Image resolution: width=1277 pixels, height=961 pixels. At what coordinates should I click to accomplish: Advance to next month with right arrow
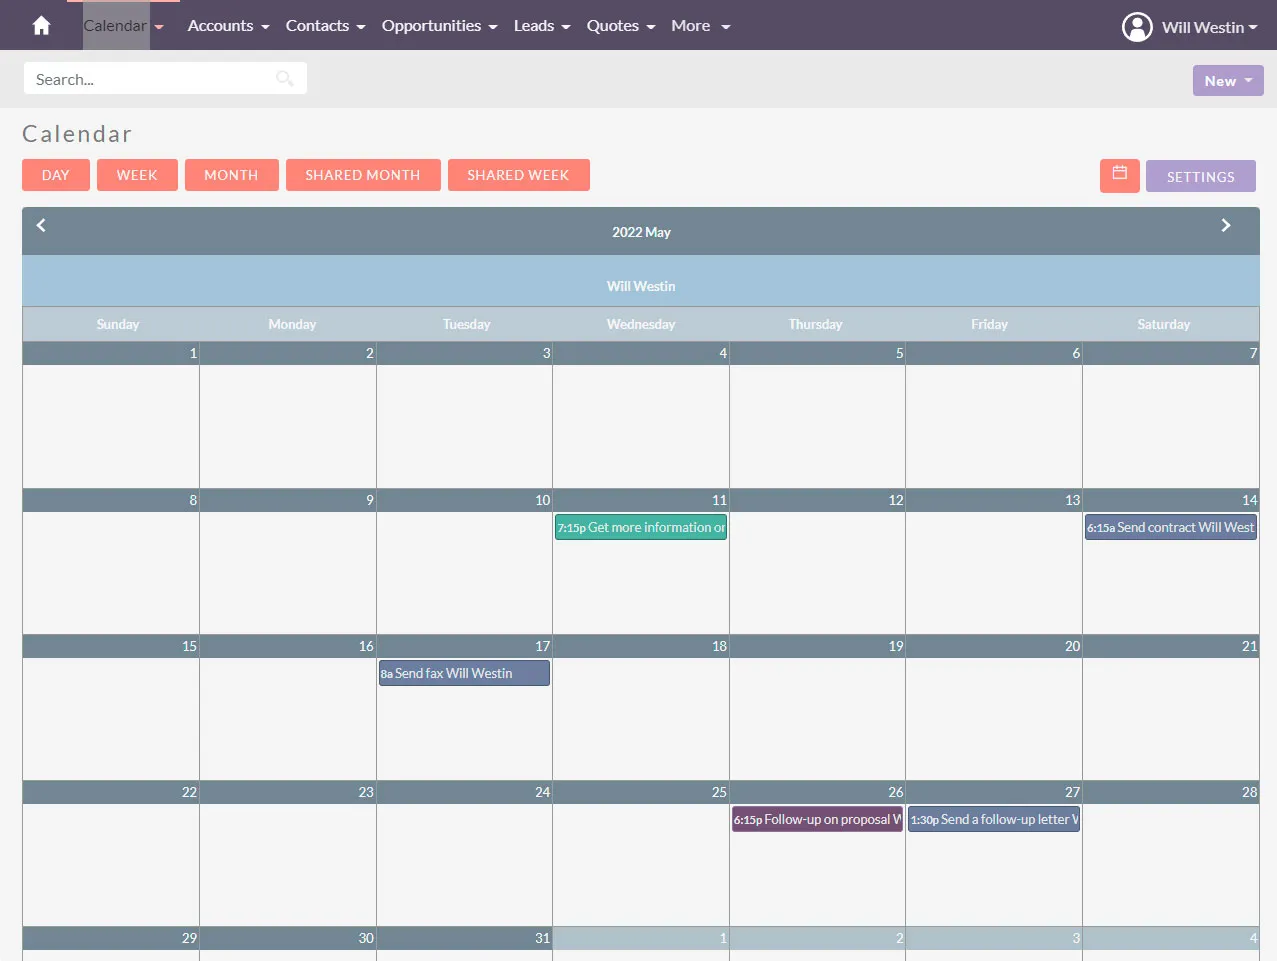[1225, 226]
